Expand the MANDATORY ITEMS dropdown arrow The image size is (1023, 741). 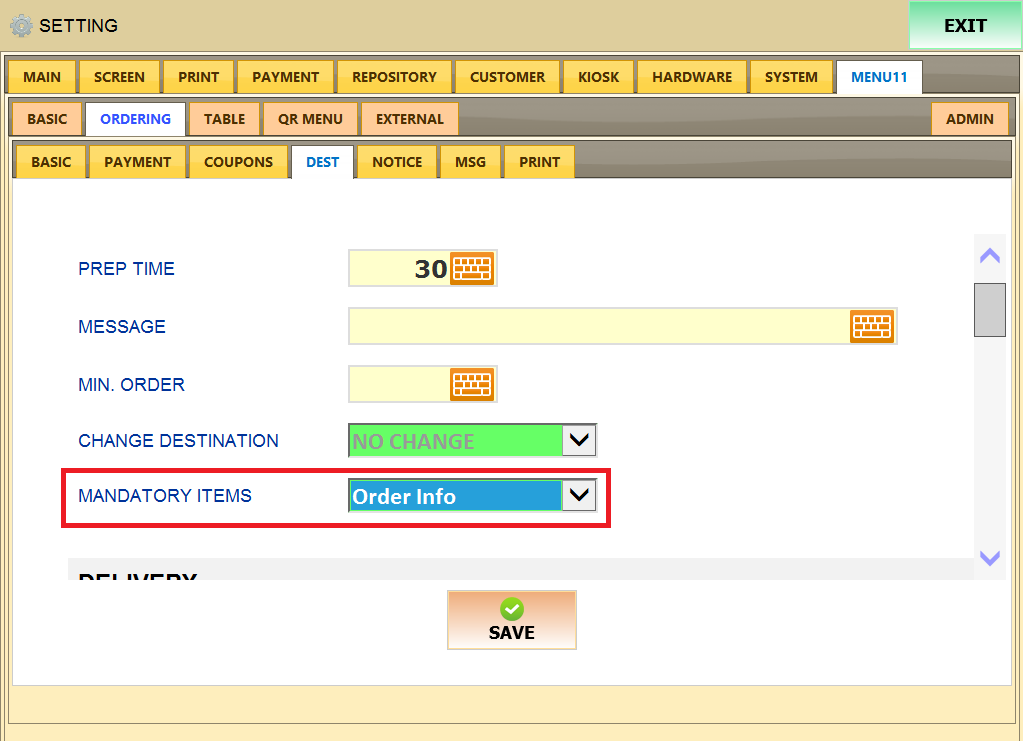click(x=579, y=496)
